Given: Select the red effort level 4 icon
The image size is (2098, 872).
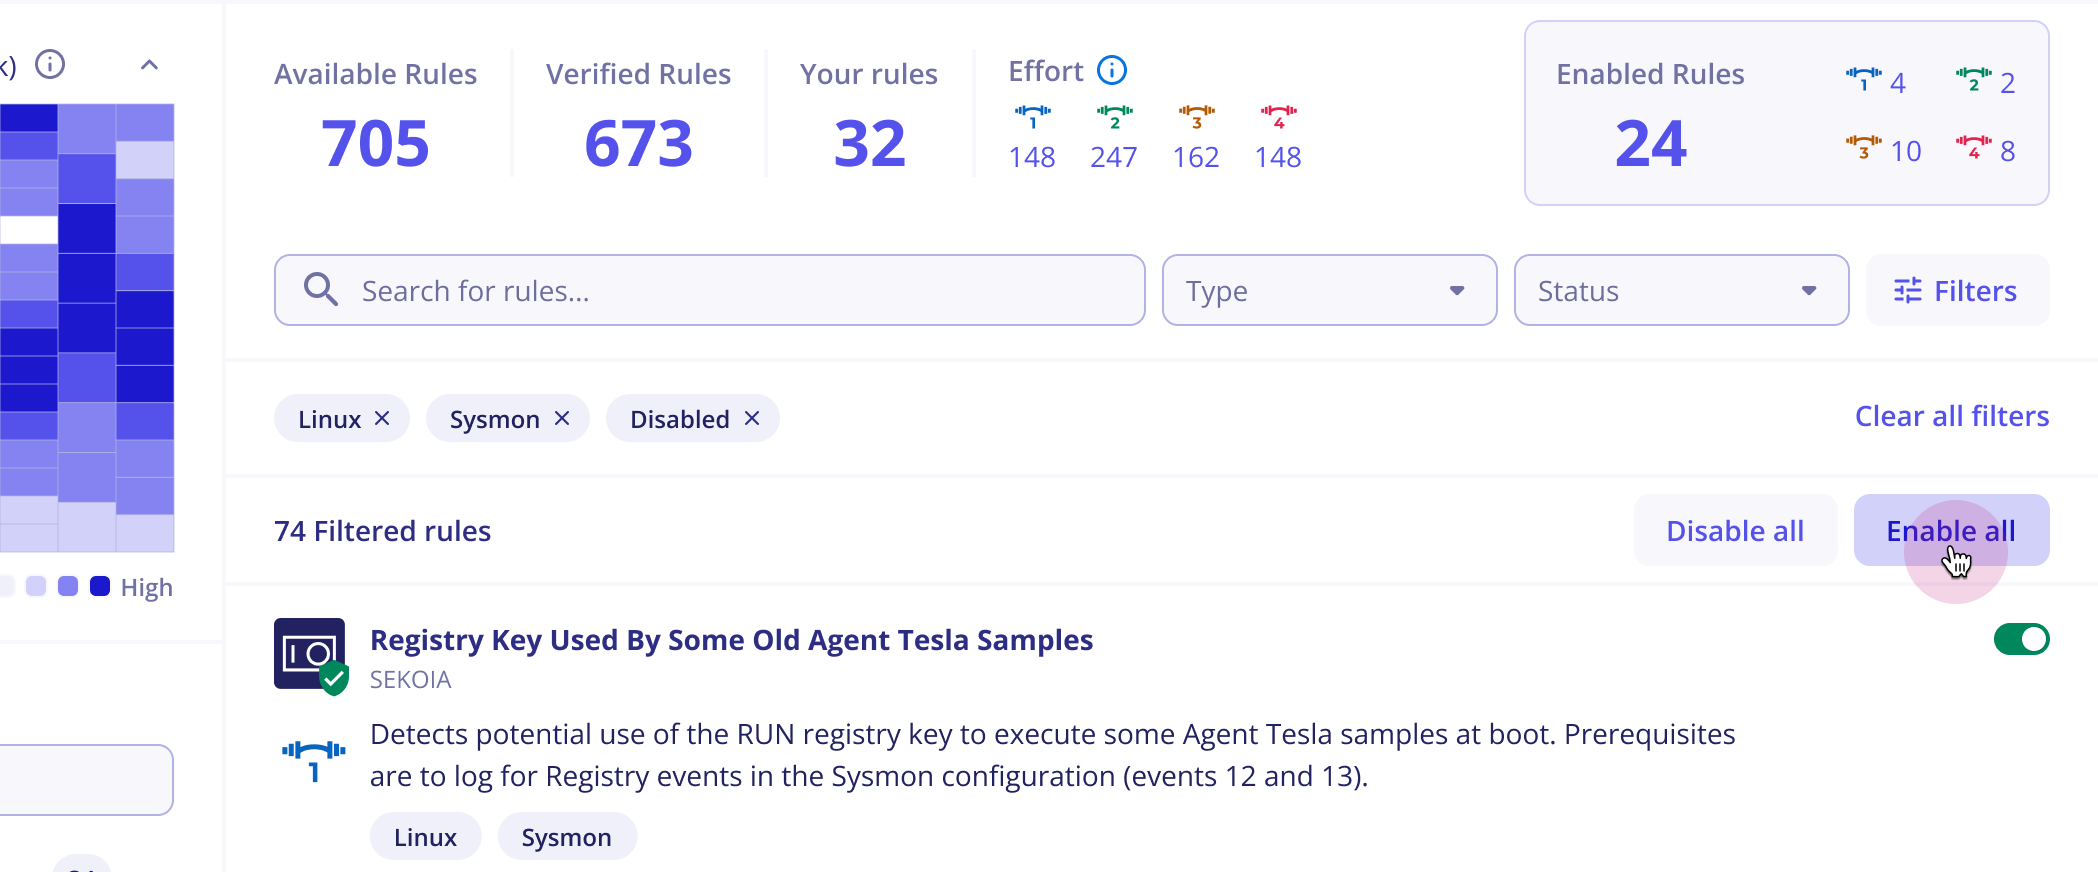Looking at the screenshot, I should [1278, 116].
